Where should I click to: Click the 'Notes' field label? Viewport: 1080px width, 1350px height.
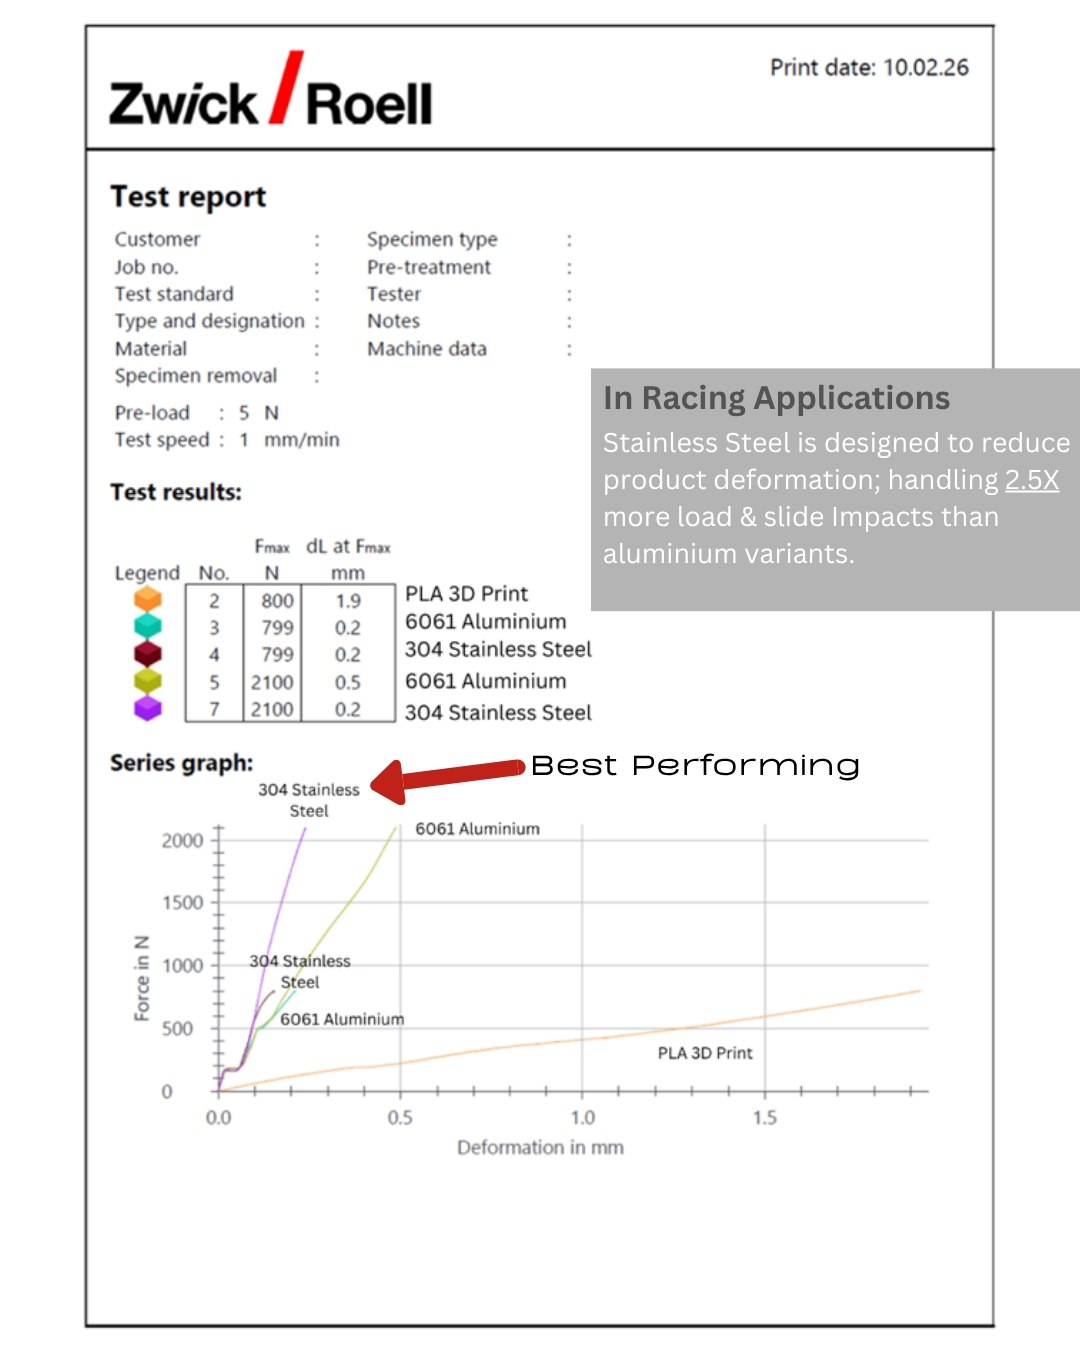click(393, 321)
